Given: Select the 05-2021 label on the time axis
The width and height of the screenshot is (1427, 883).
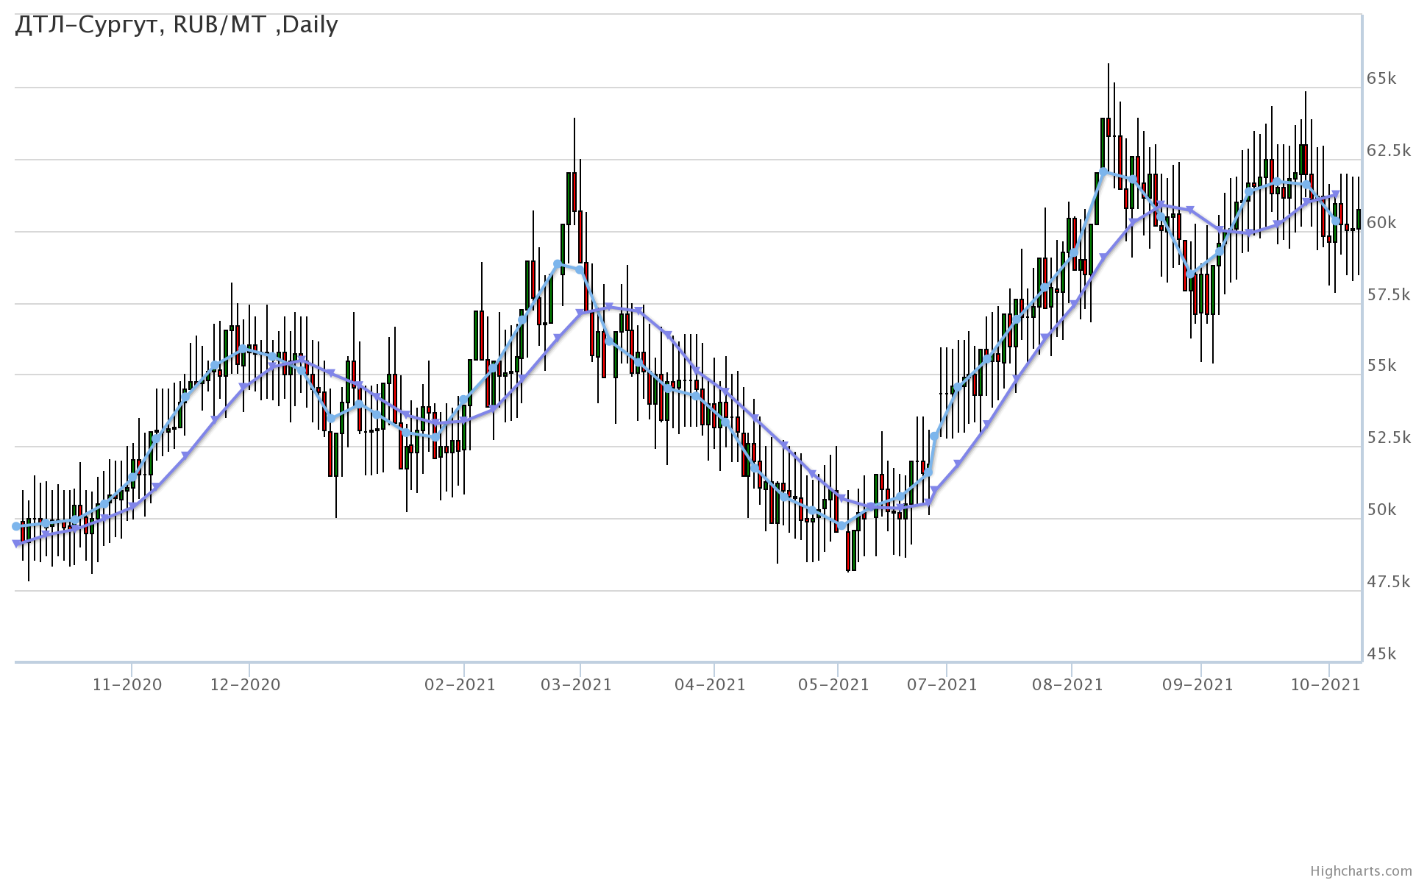Looking at the screenshot, I should 835,685.
